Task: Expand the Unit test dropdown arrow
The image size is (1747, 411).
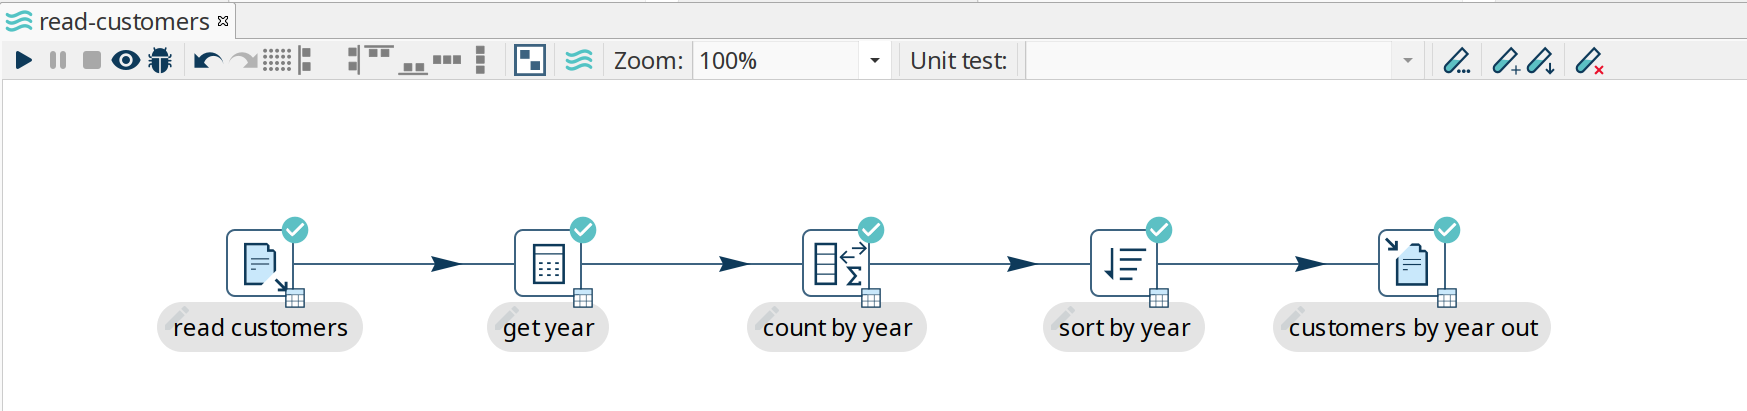Action: [1407, 61]
